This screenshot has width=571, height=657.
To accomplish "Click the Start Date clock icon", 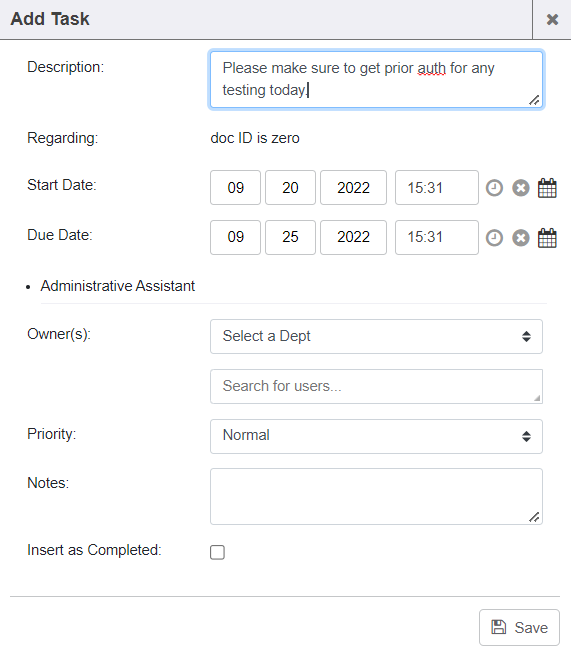I will pyautogui.click(x=494, y=188).
